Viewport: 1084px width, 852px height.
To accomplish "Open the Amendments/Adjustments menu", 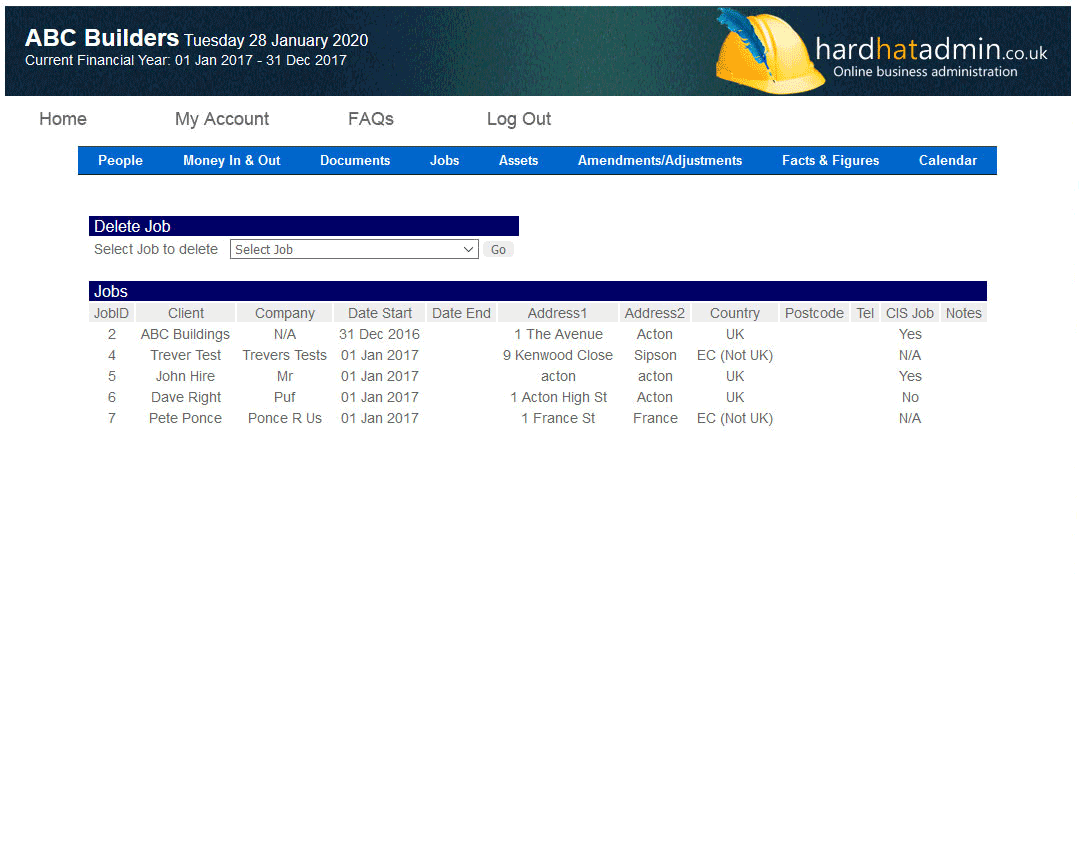I will click(660, 160).
